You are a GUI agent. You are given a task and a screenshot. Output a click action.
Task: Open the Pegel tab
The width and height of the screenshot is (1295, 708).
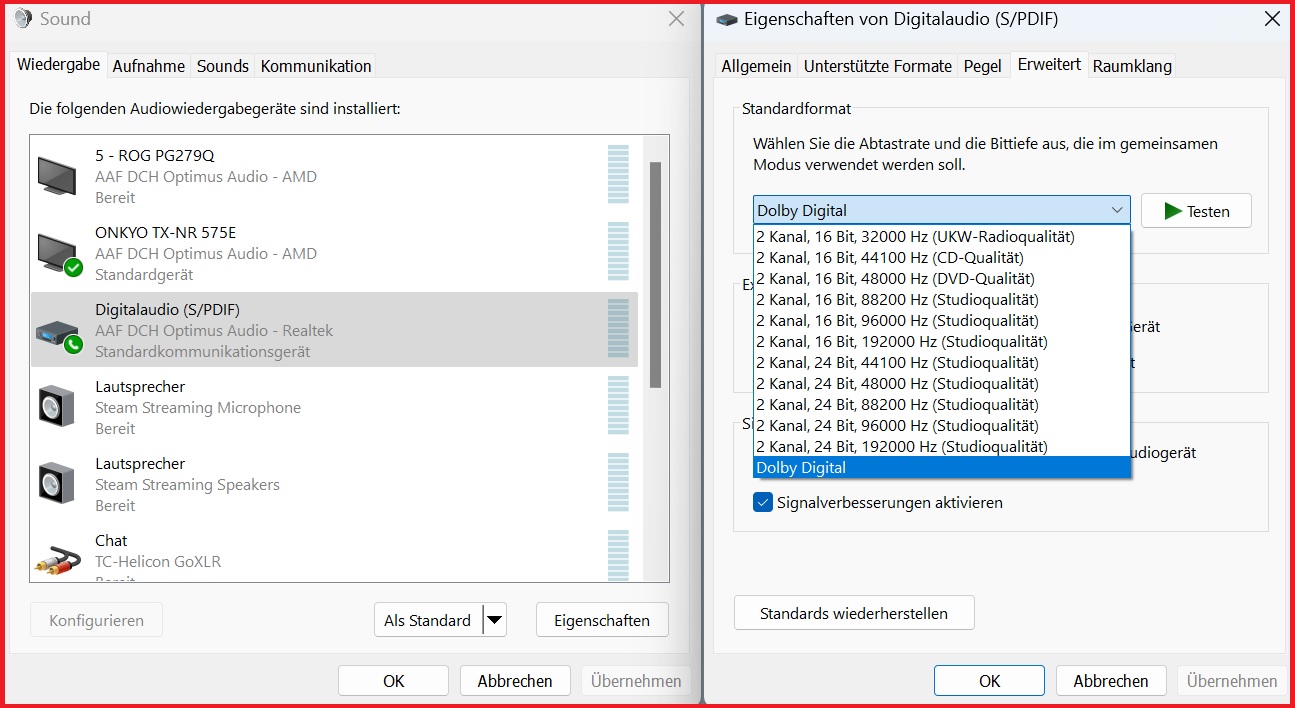pos(983,66)
